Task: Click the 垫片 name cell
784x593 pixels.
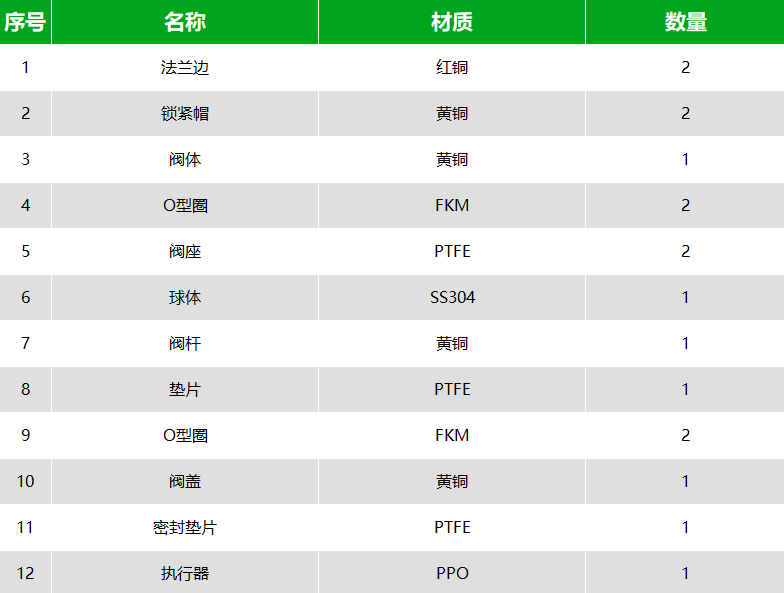Action: click(185, 390)
